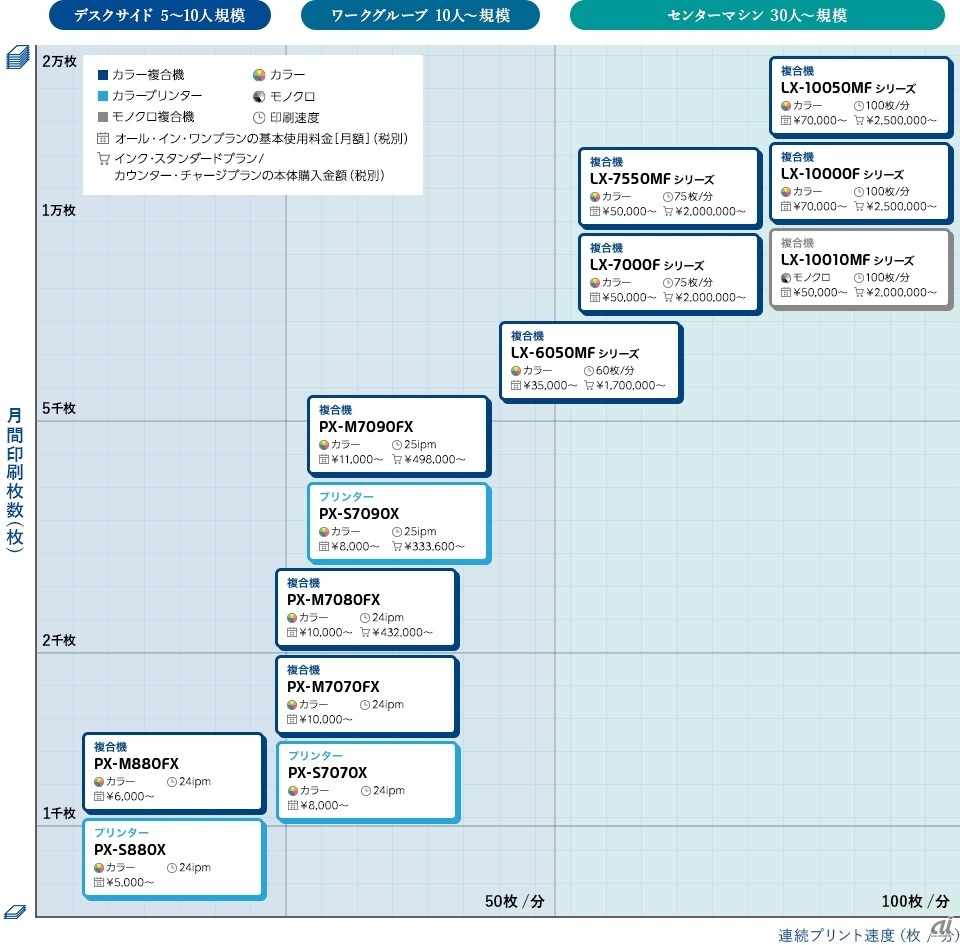Click the cart icon beside ¥498,000〜 on PX-M7090FX
Viewport: 960px width, 945px height.
397,460
